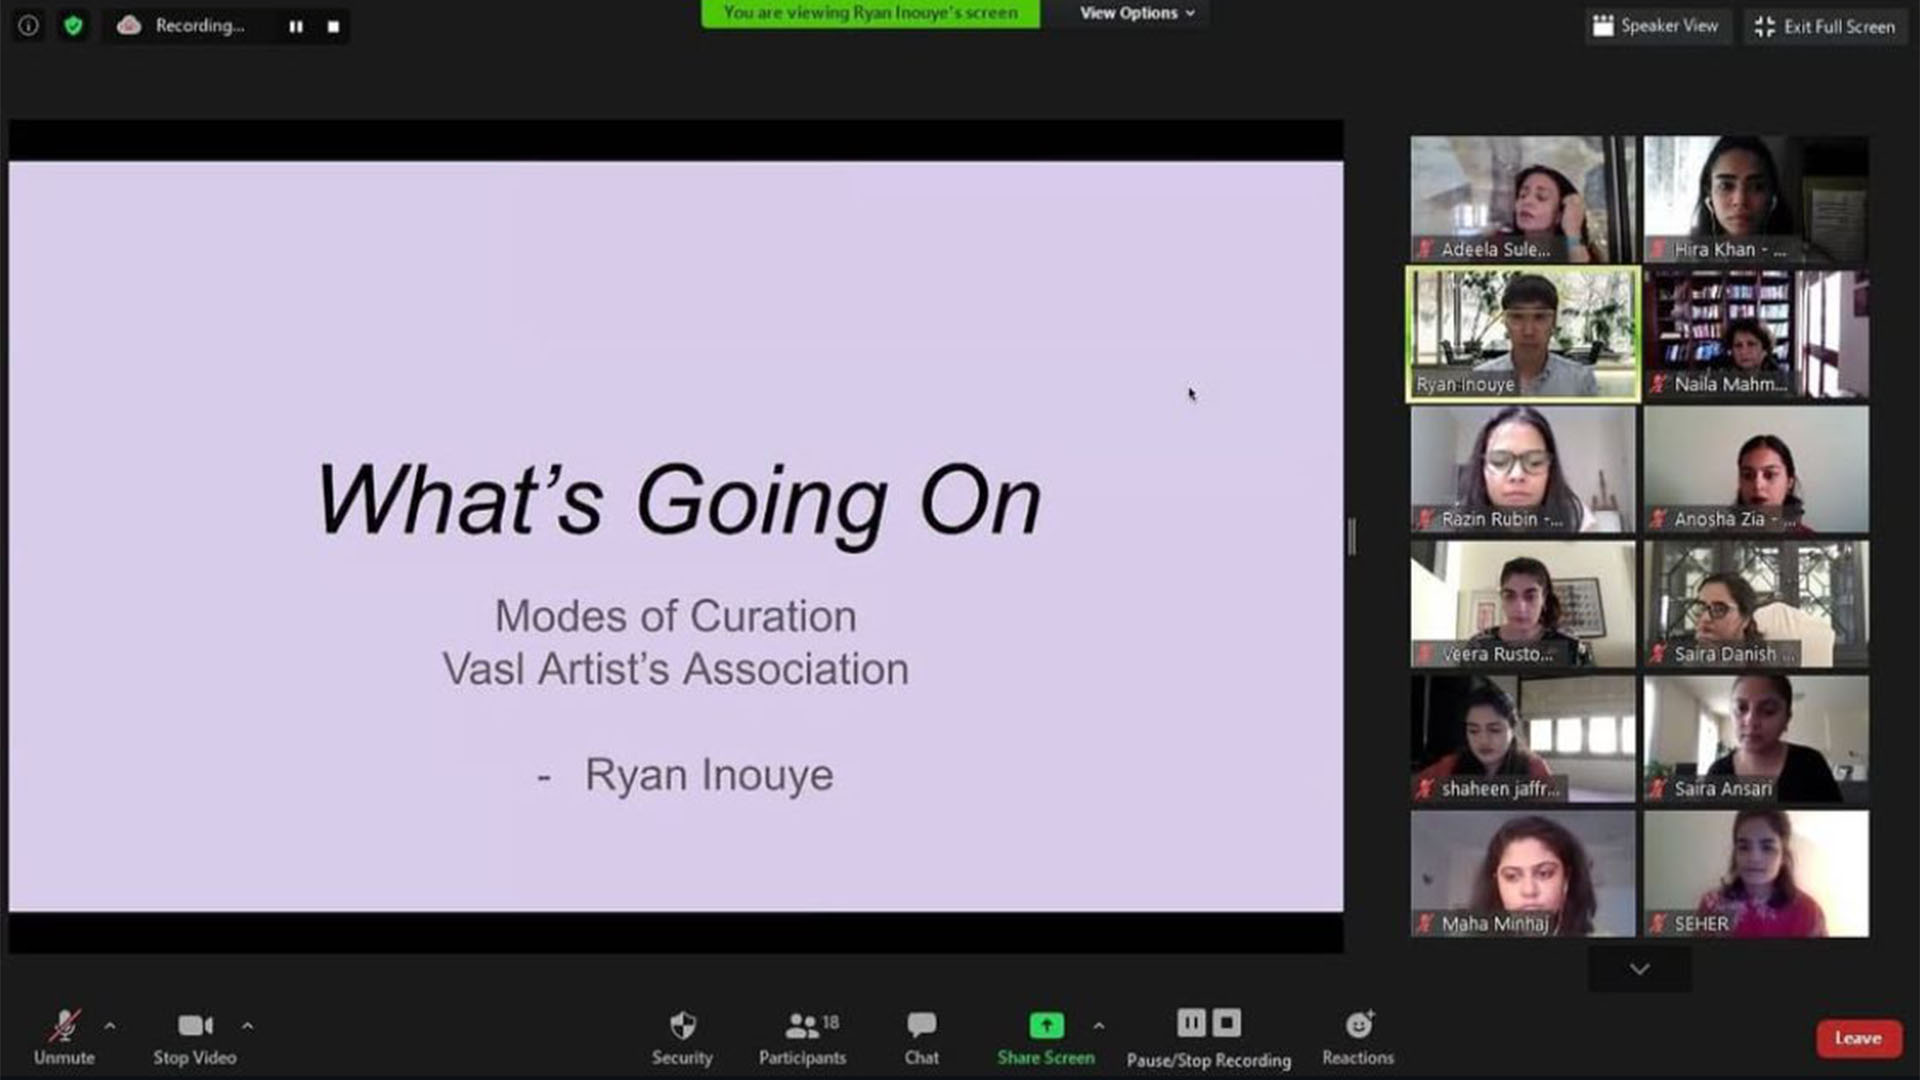Click the muted mic icon on shaheen jaffr...
The height and width of the screenshot is (1080, 1920).
point(1425,789)
